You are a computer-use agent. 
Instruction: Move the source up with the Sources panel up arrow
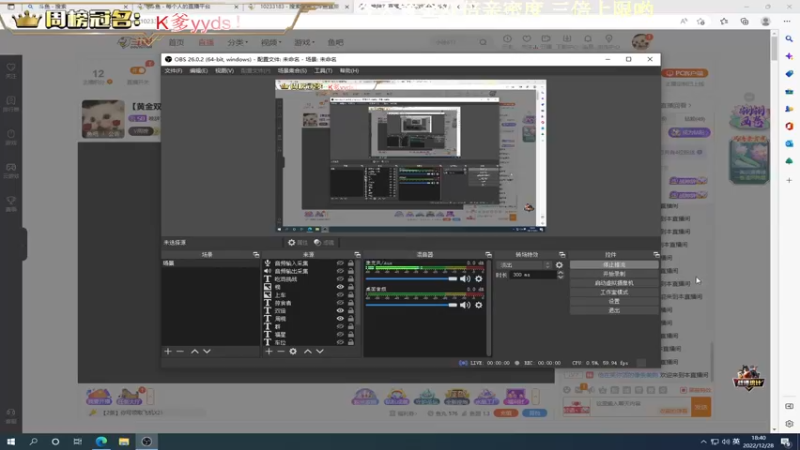point(308,352)
